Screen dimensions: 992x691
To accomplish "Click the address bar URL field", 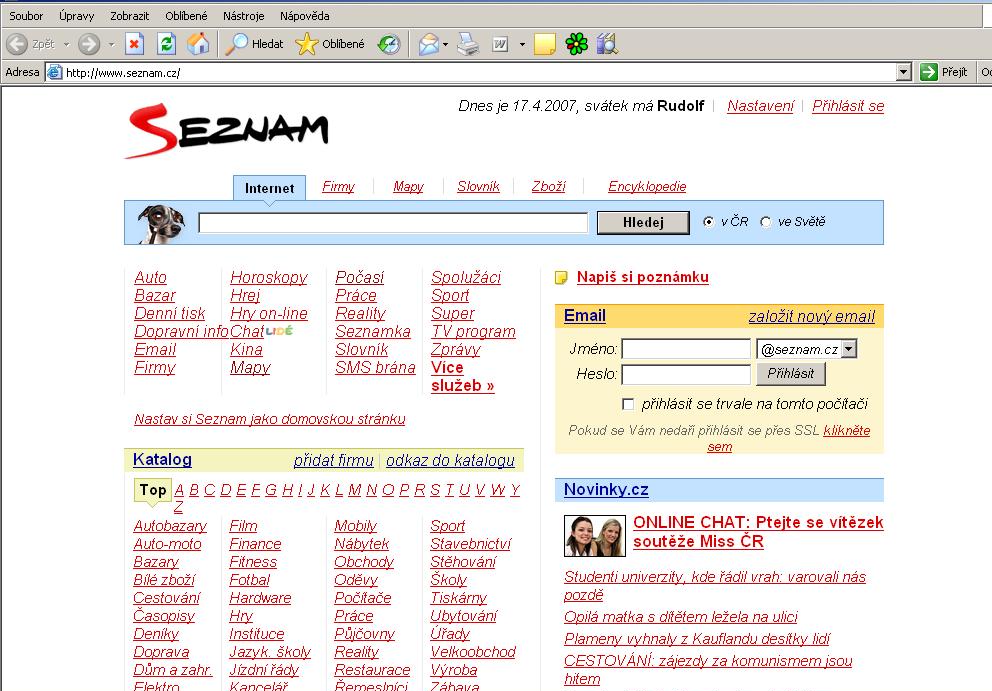I will [x=471, y=73].
